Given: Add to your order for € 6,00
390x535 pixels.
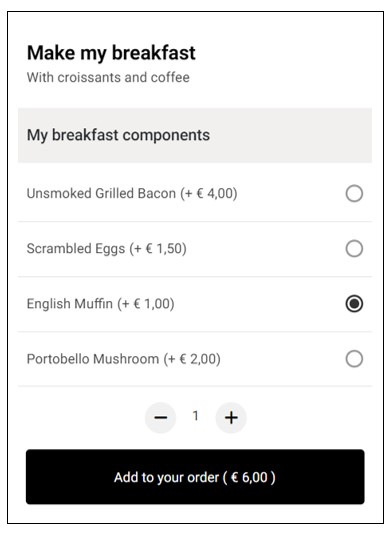Looking at the screenshot, I should pyautogui.click(x=195, y=477).
